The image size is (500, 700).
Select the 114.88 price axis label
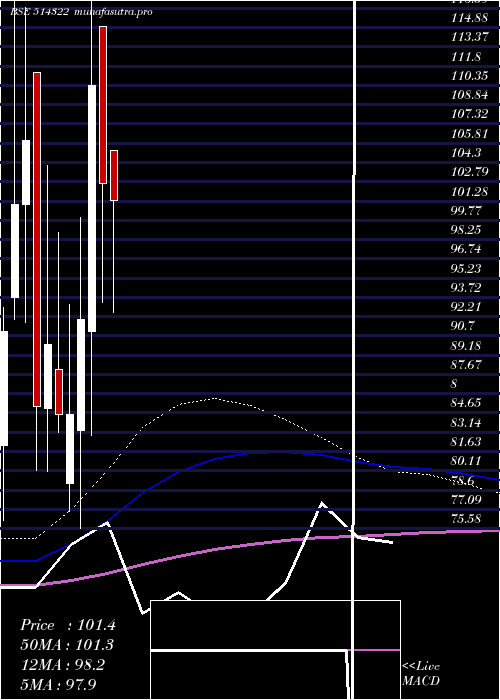pos(469,18)
